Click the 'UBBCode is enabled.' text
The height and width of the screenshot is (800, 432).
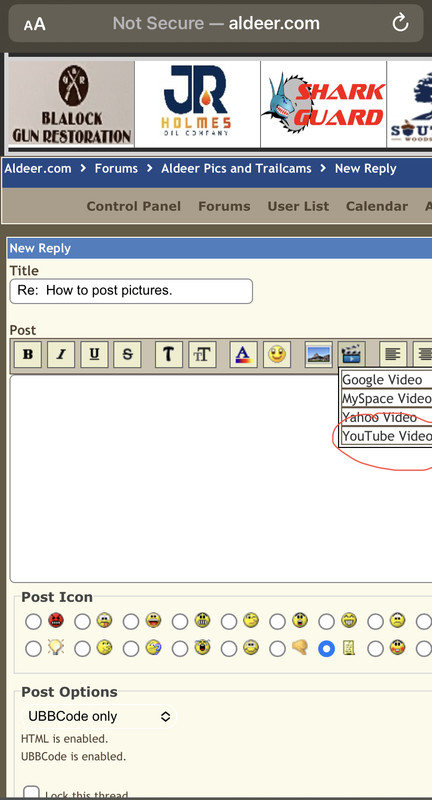click(x=73, y=756)
